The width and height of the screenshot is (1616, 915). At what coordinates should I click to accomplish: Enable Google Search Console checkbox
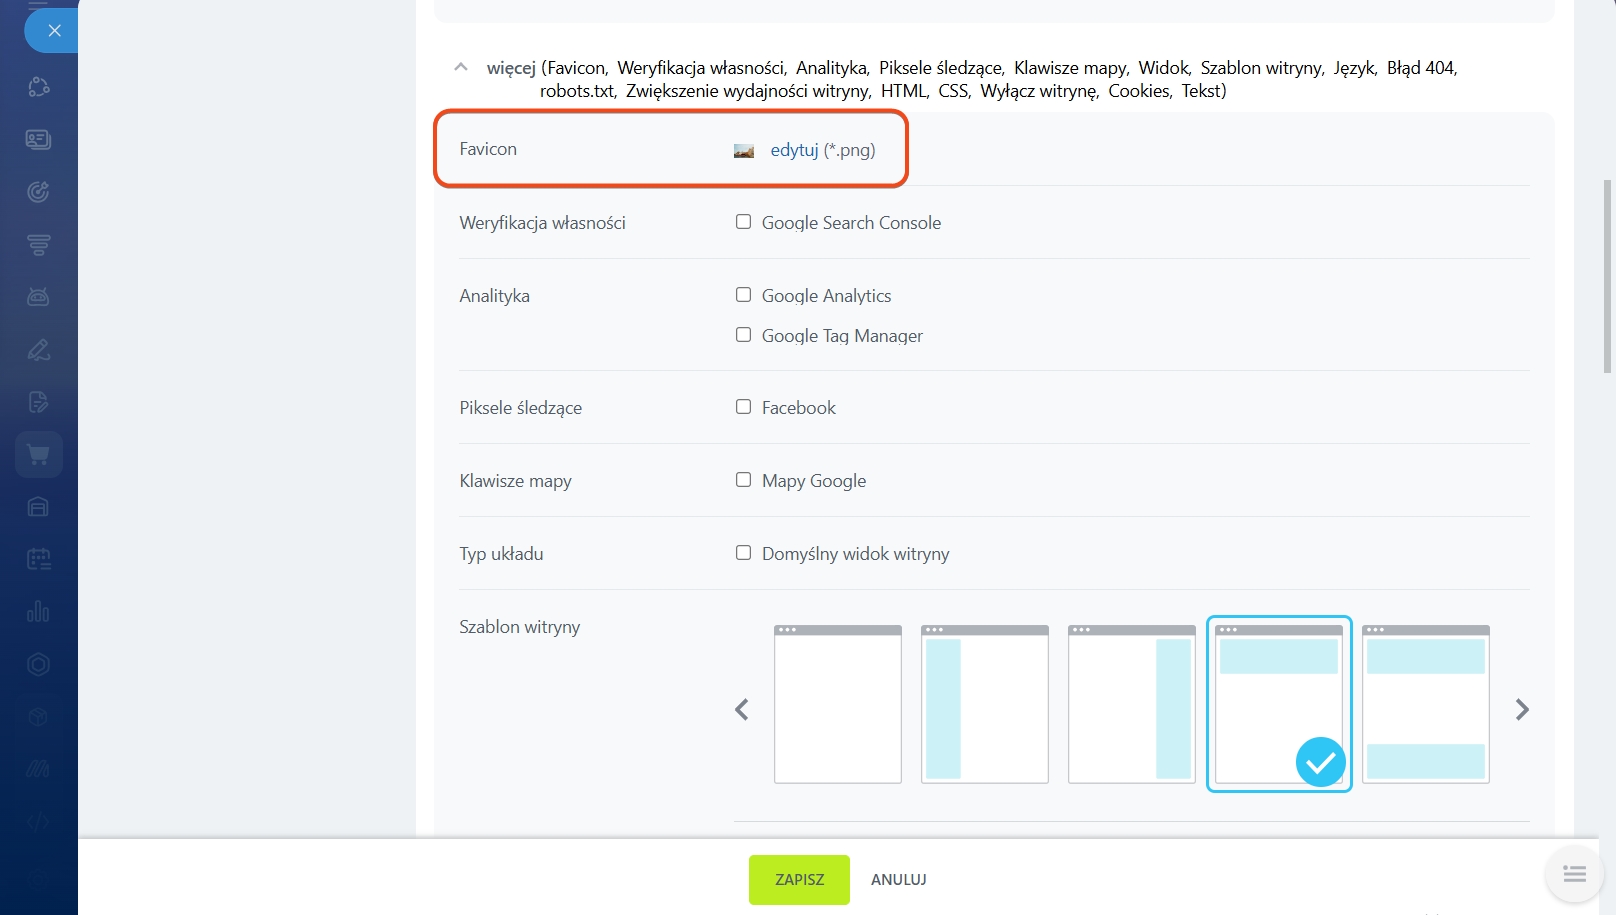click(x=743, y=222)
